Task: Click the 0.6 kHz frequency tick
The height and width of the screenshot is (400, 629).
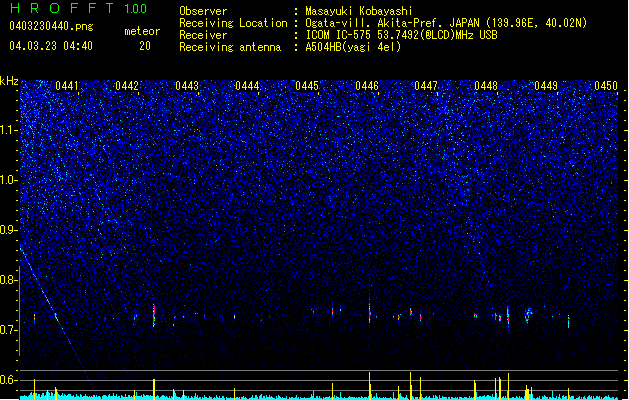Action: coord(9,380)
